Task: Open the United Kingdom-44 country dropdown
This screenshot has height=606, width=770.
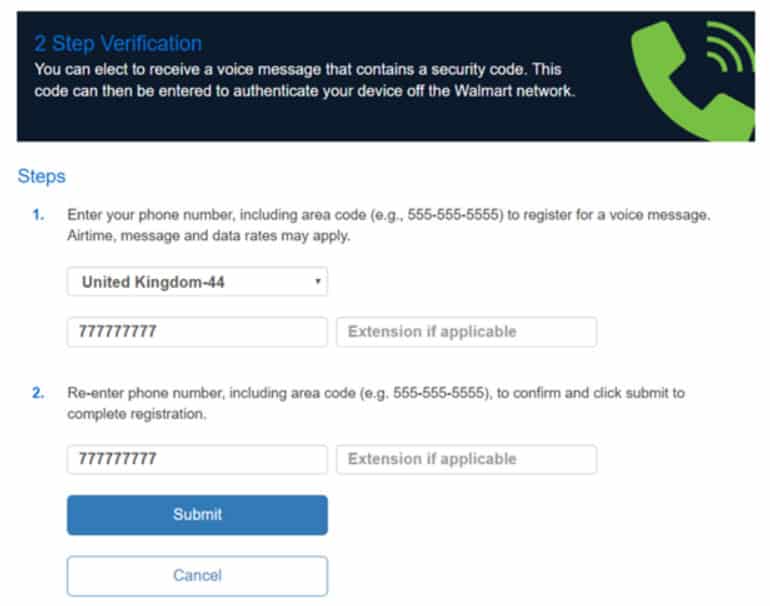Action: tap(197, 282)
